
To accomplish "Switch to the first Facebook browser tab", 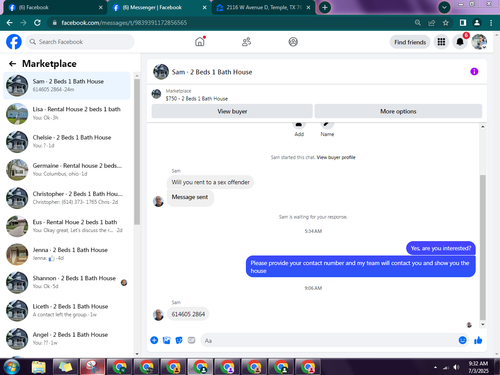I will coord(54,8).
